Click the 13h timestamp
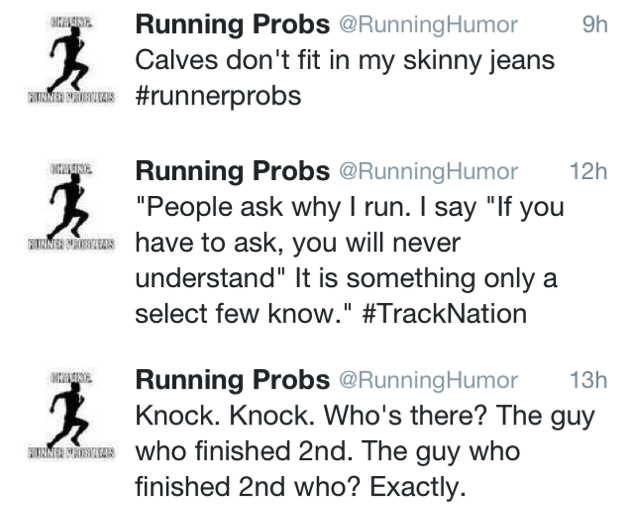Image resolution: width=634 pixels, height=517 pixels. (x=587, y=381)
